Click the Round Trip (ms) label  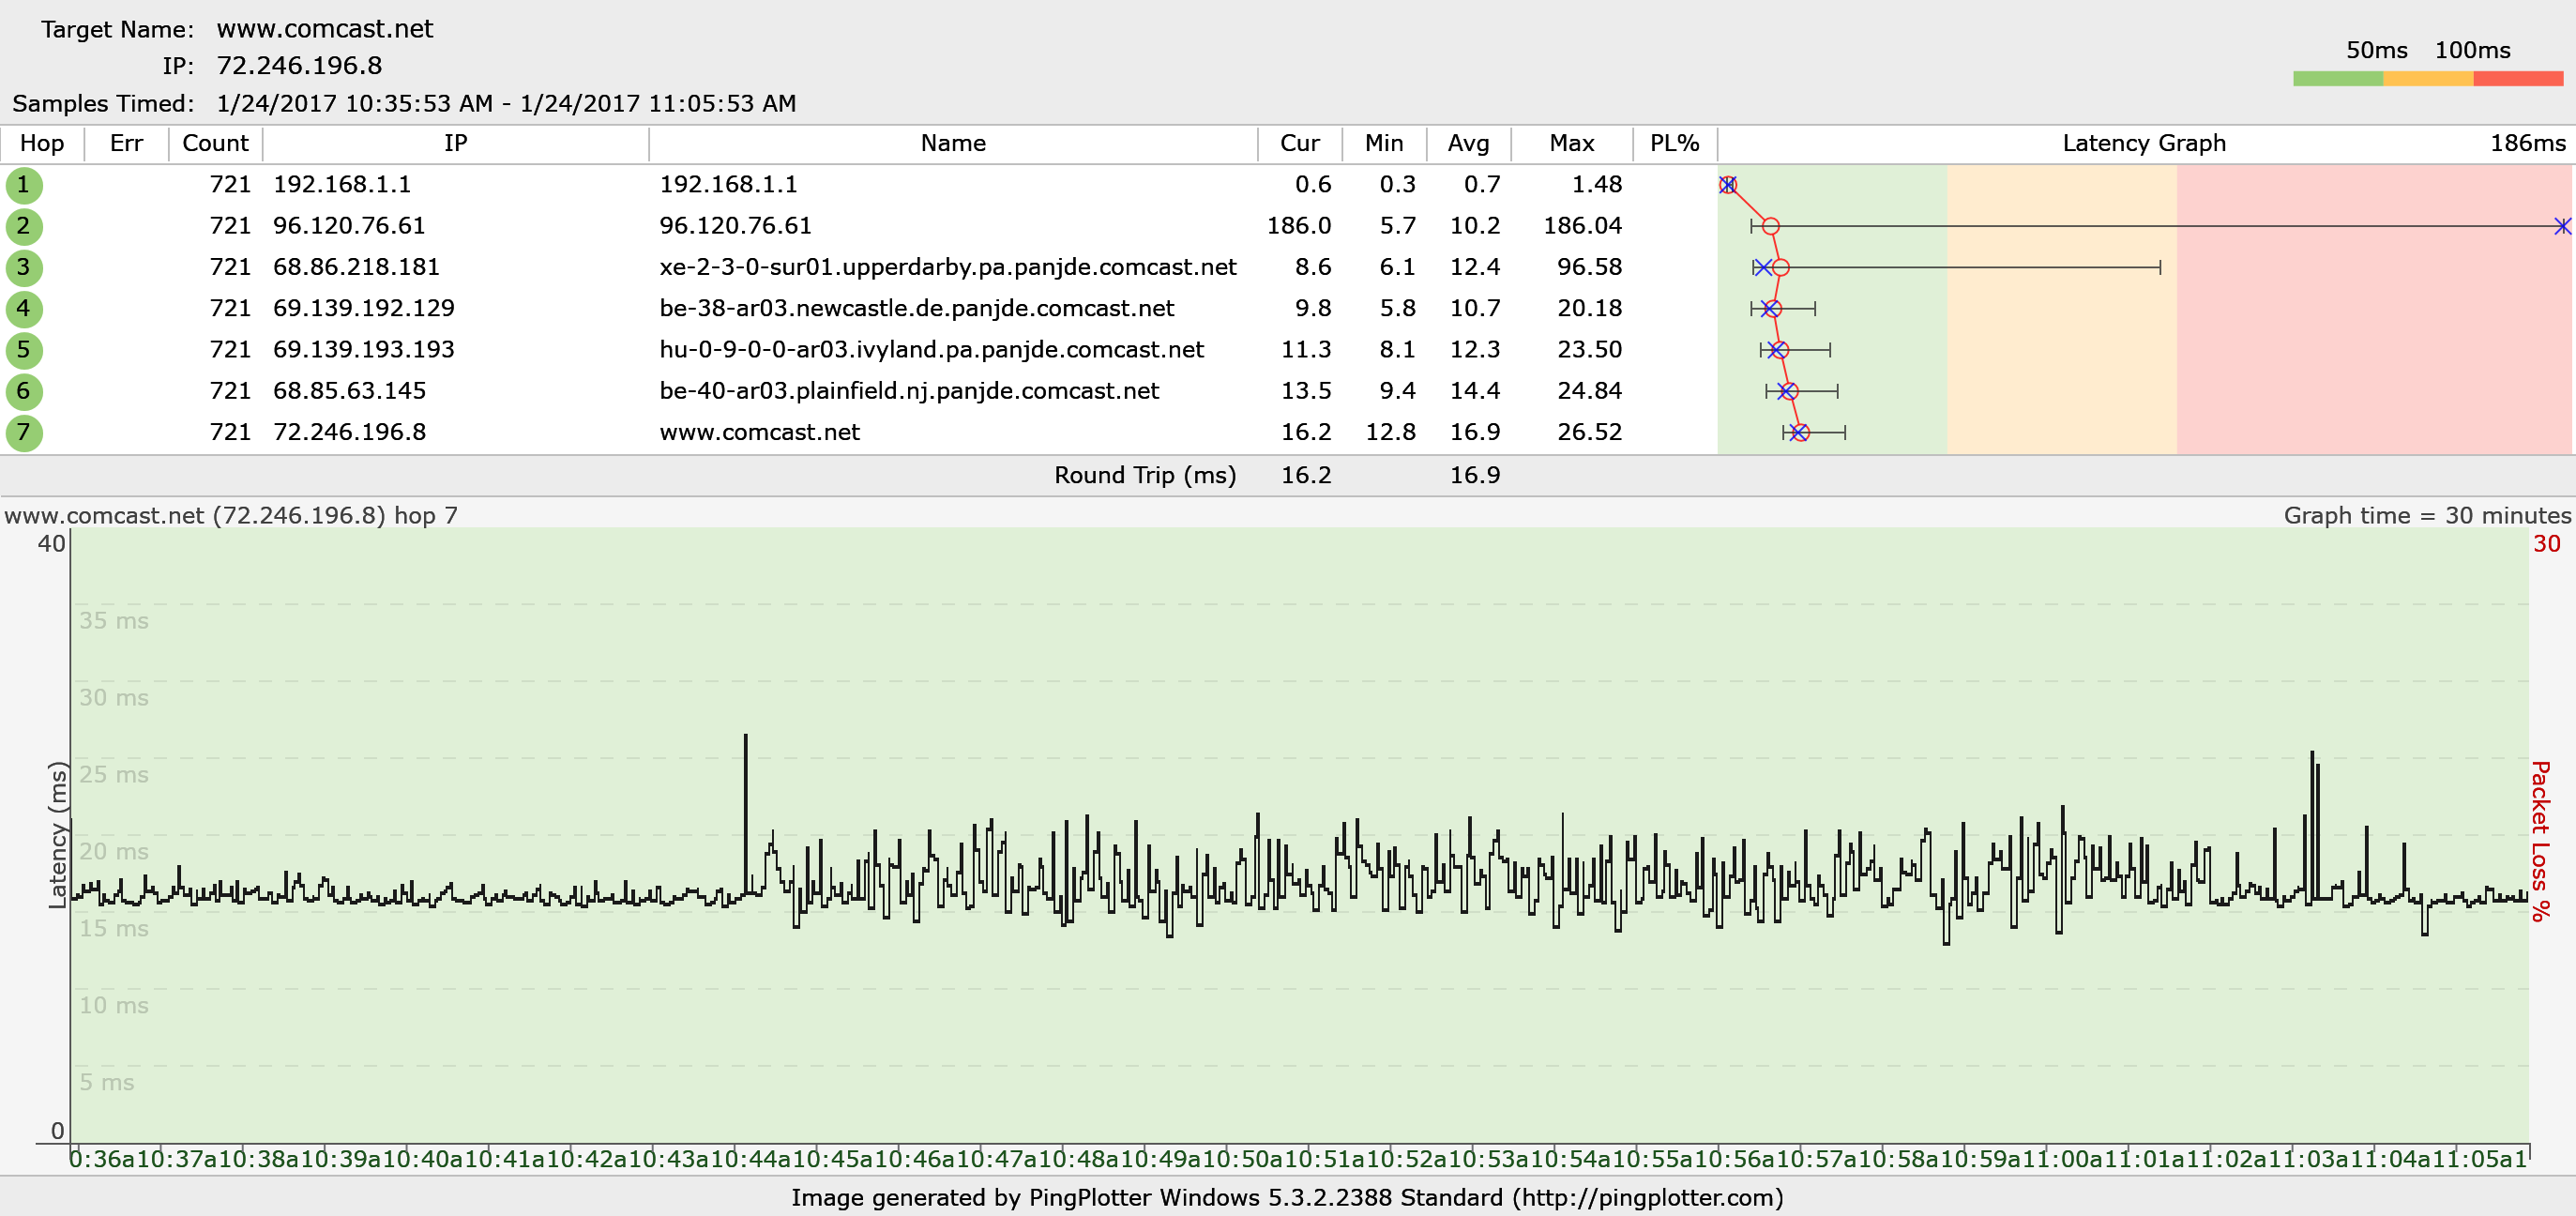(x=1145, y=475)
